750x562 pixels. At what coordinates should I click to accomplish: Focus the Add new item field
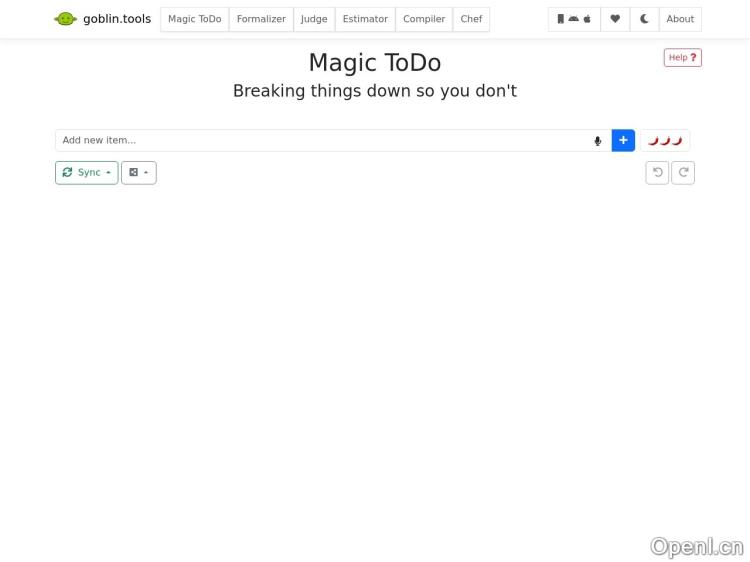(320, 141)
